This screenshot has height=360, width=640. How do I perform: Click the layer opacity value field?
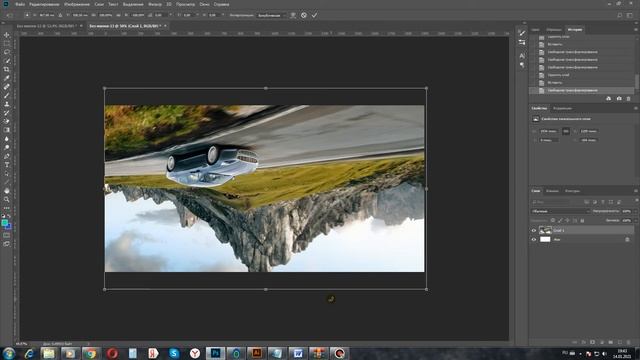(x=627, y=211)
